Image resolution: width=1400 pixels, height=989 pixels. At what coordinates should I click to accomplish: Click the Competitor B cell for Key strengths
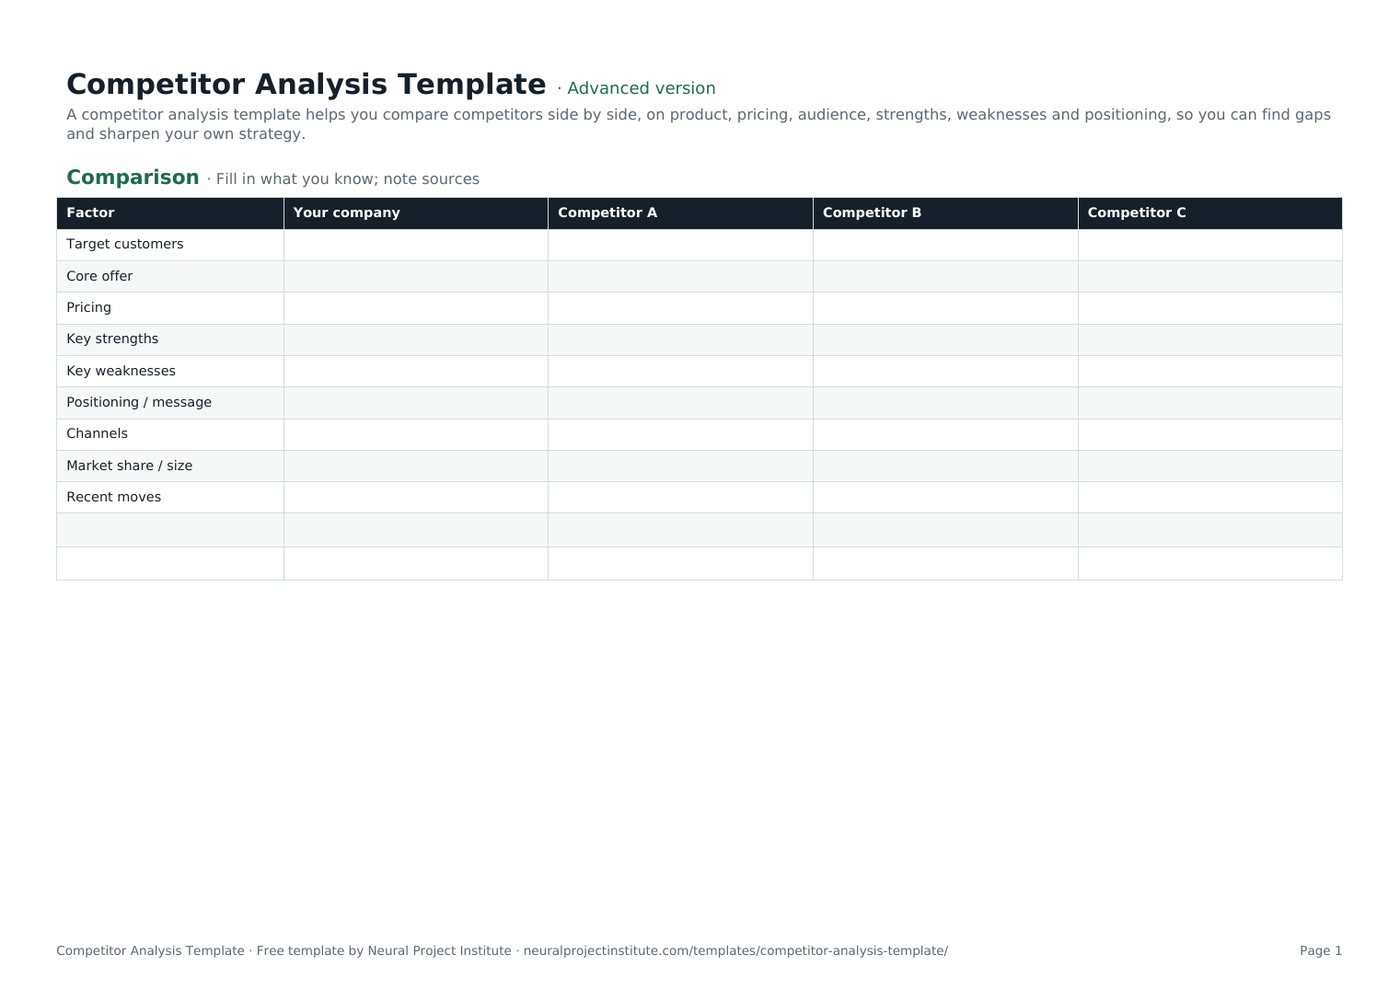pos(945,340)
